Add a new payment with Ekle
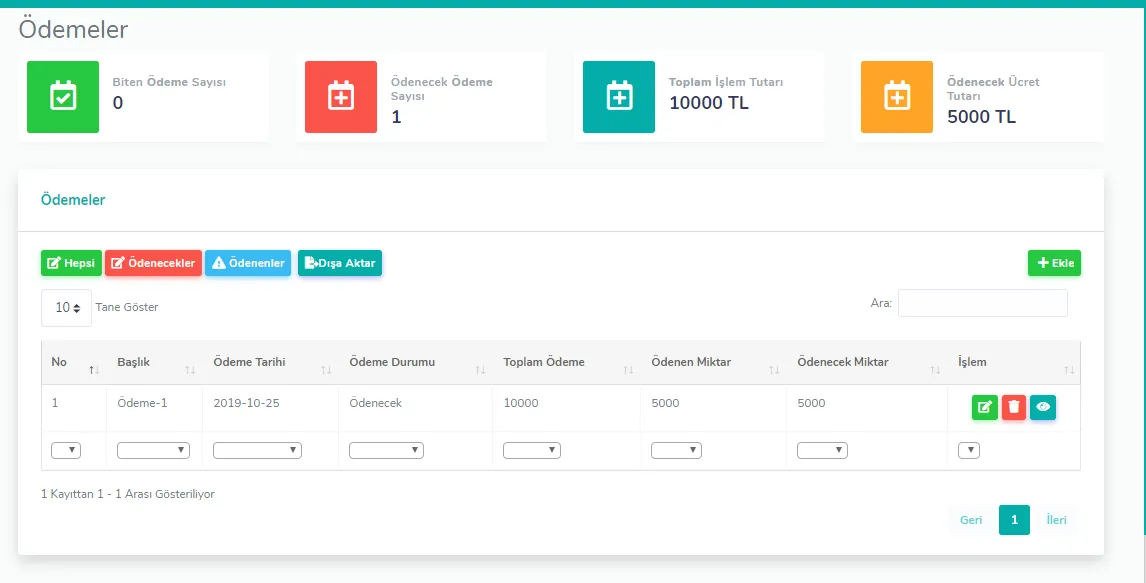Image resolution: width=1146 pixels, height=583 pixels. pos(1055,263)
